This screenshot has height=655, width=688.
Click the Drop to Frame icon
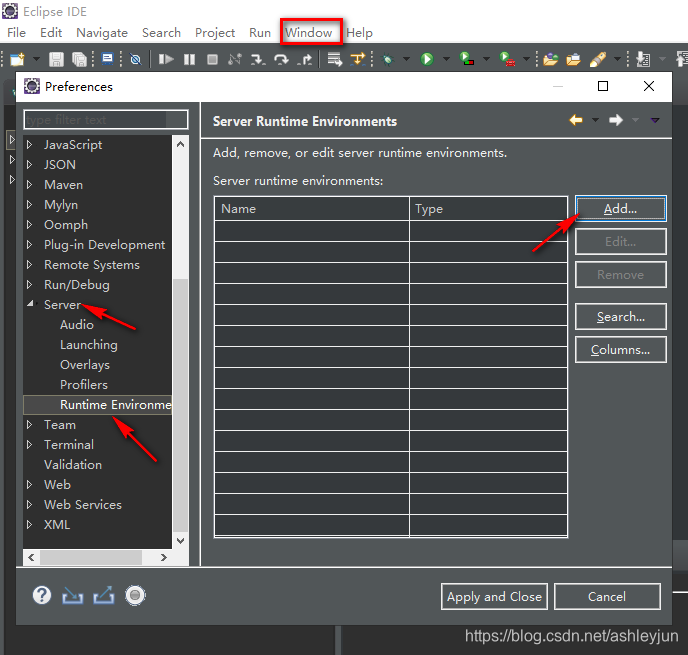click(x=335, y=59)
